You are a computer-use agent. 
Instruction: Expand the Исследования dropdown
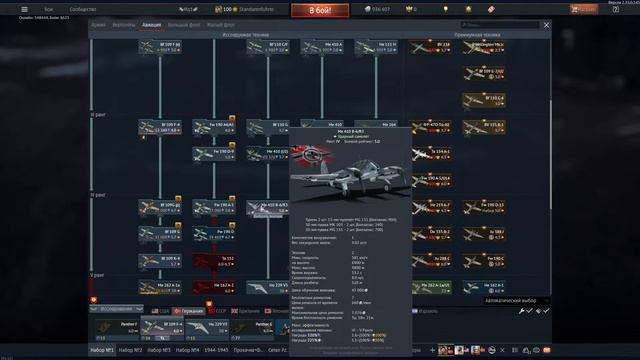click(x=117, y=309)
